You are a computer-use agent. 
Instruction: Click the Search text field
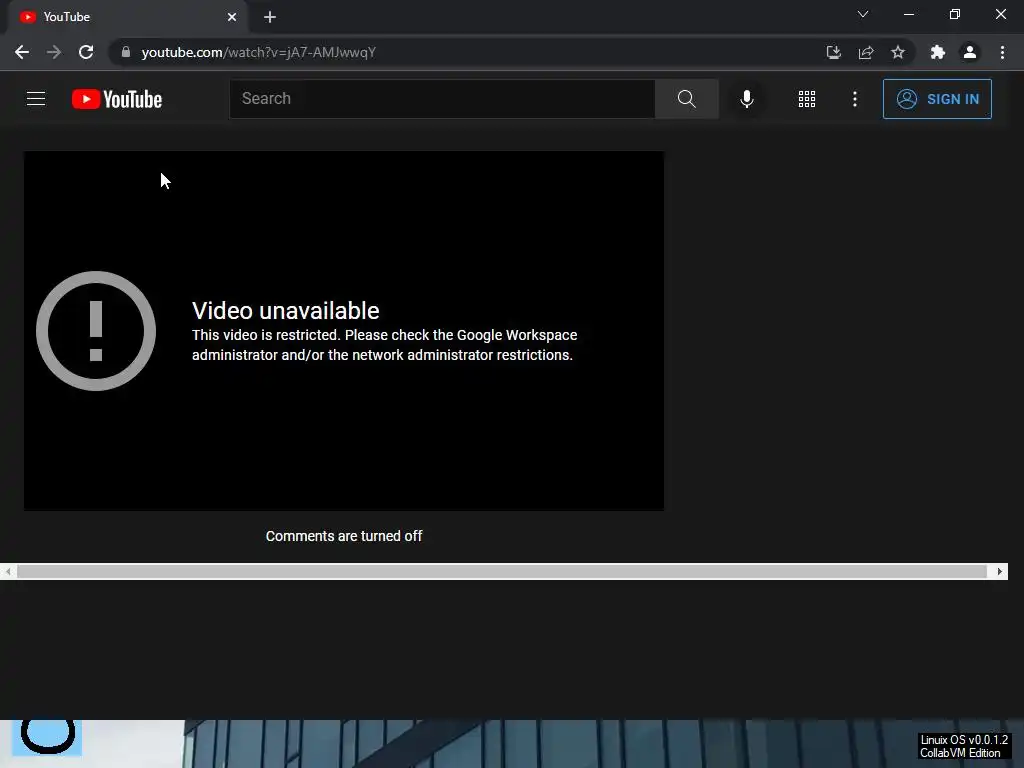pos(442,99)
